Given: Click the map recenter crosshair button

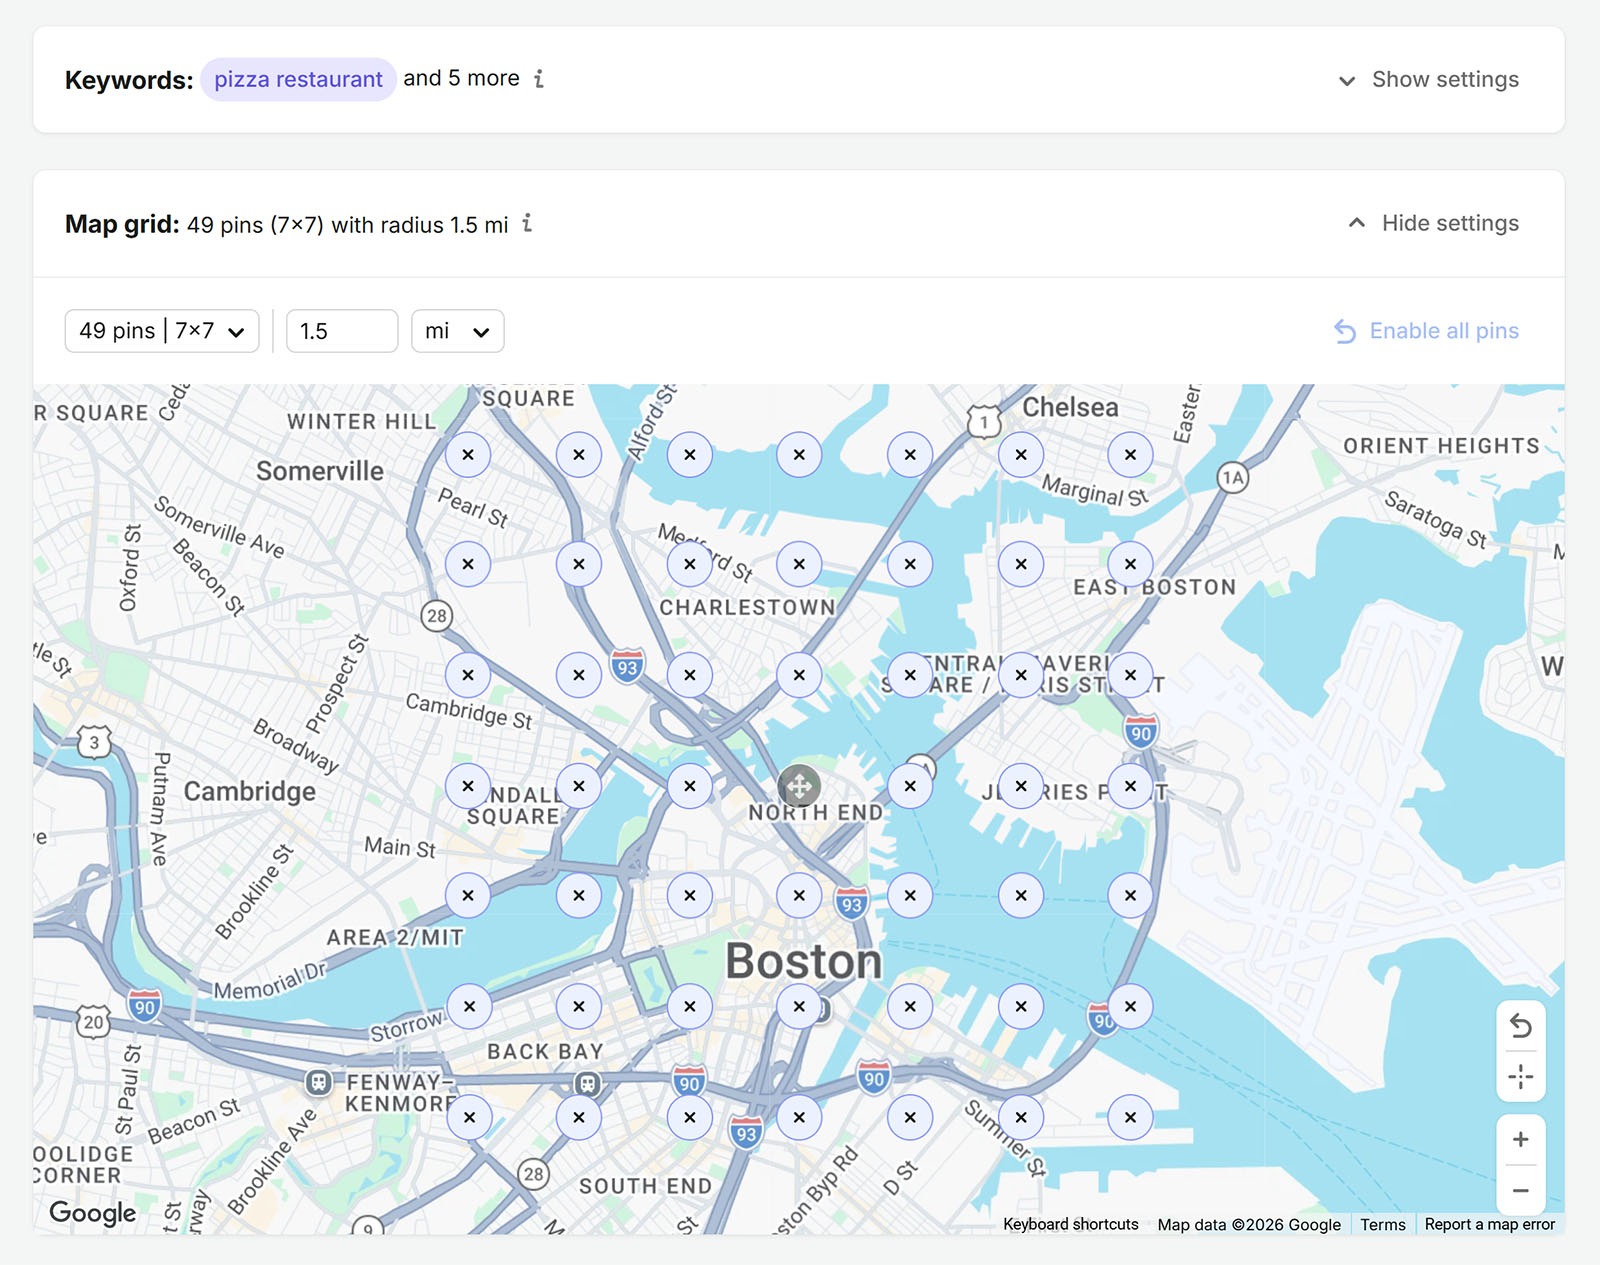Looking at the screenshot, I should (x=1520, y=1077).
